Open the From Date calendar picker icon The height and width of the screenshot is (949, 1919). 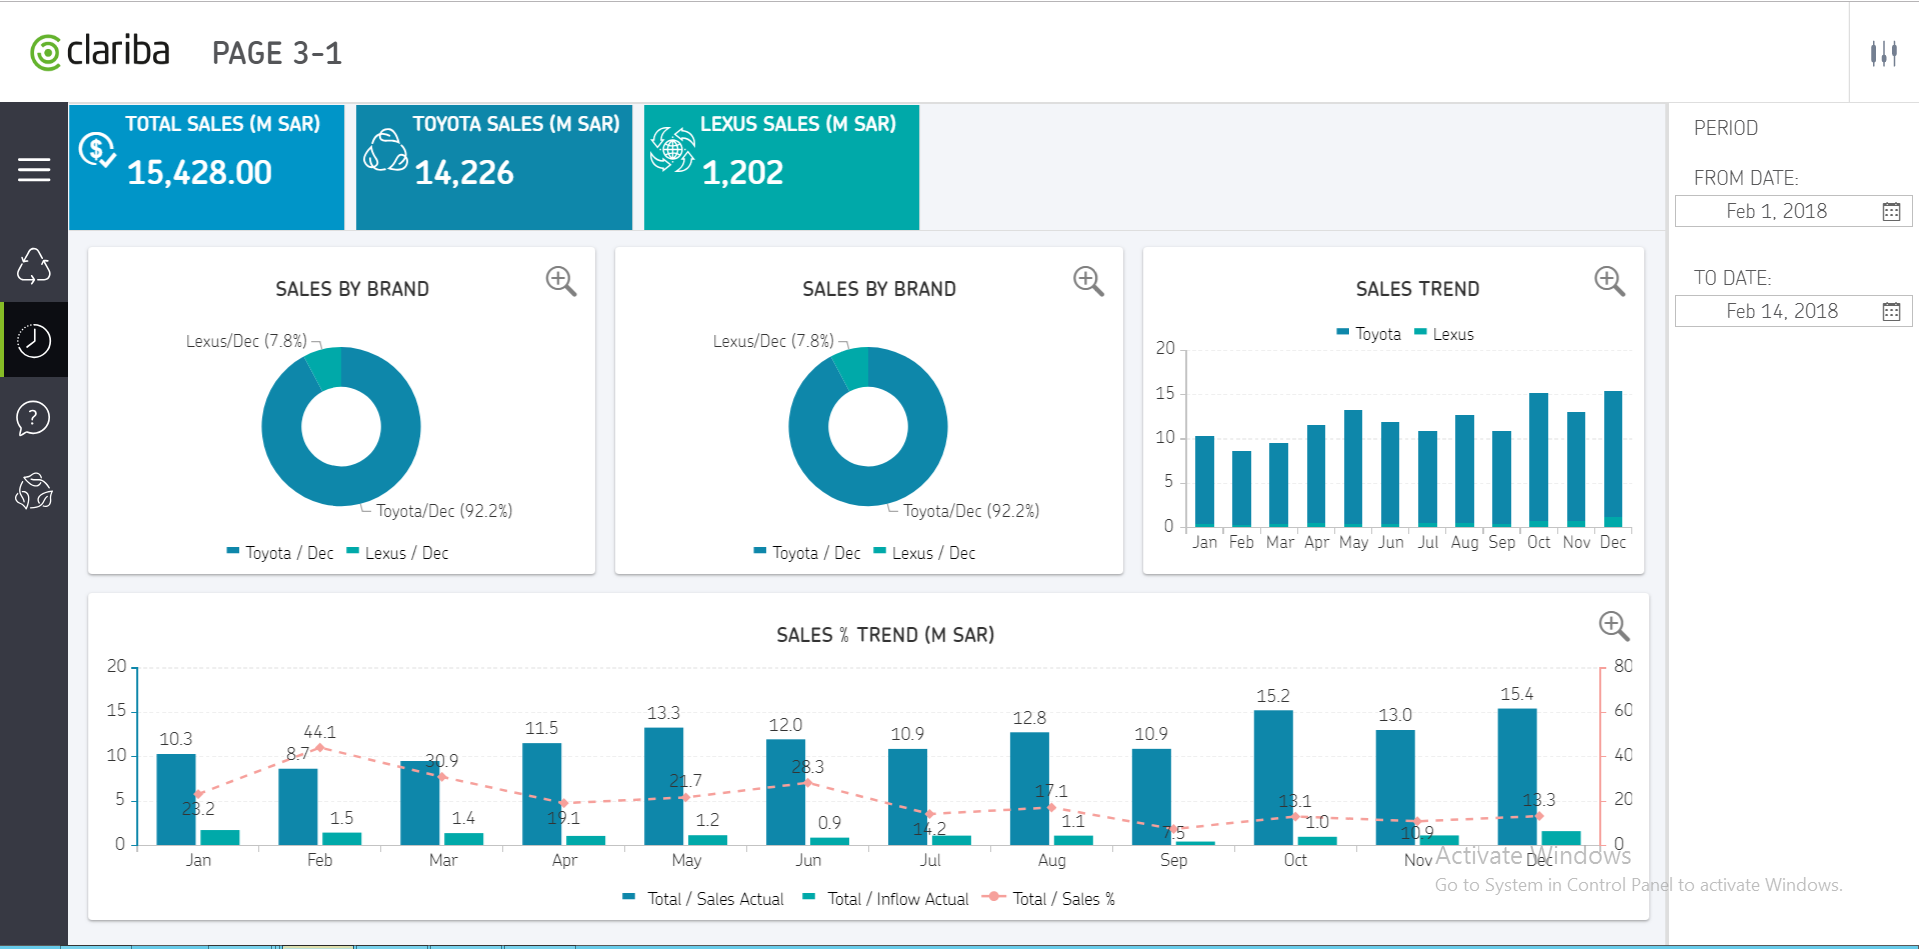[1891, 212]
